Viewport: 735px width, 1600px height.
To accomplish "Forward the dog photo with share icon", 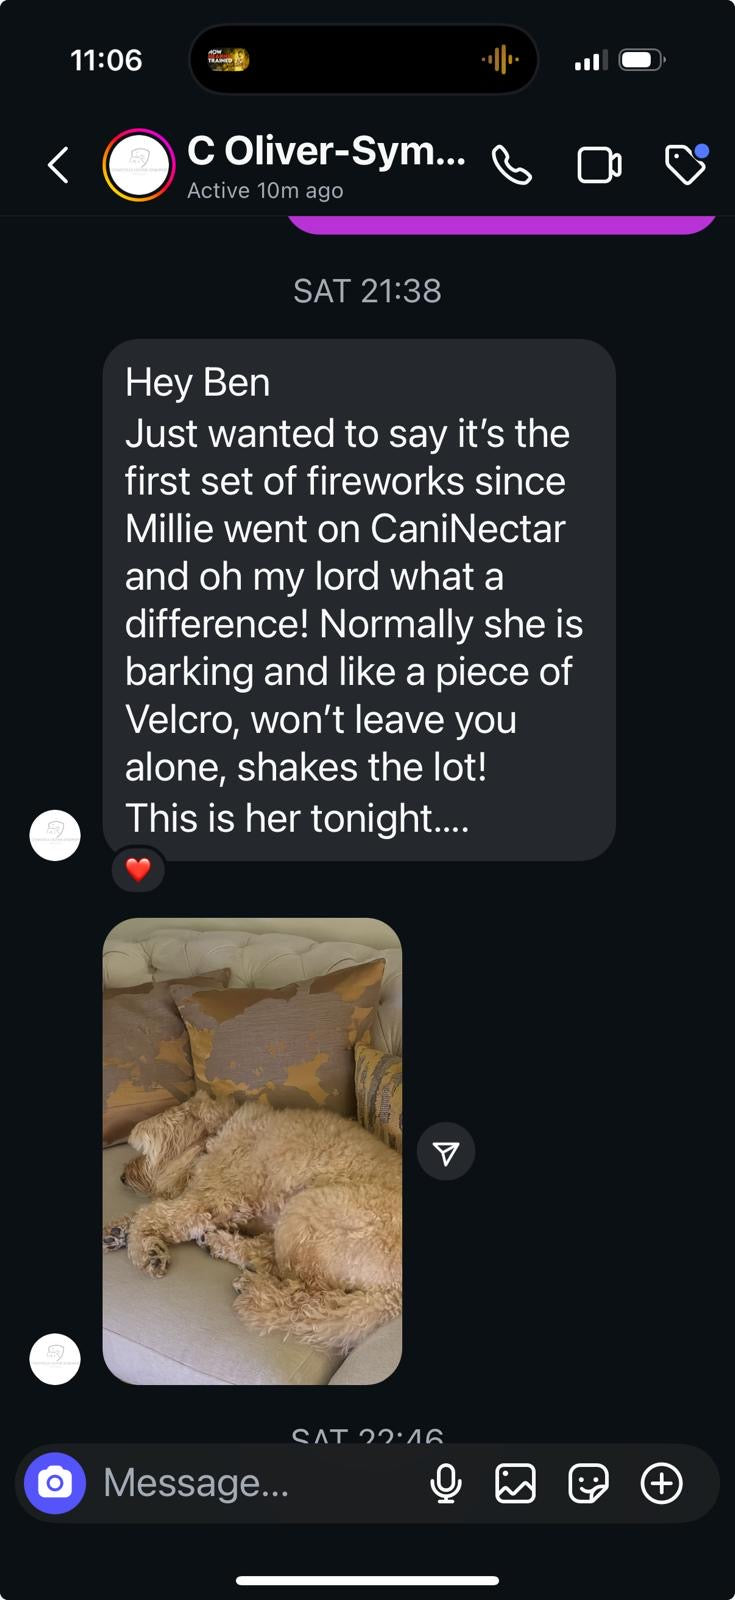I will point(446,1153).
